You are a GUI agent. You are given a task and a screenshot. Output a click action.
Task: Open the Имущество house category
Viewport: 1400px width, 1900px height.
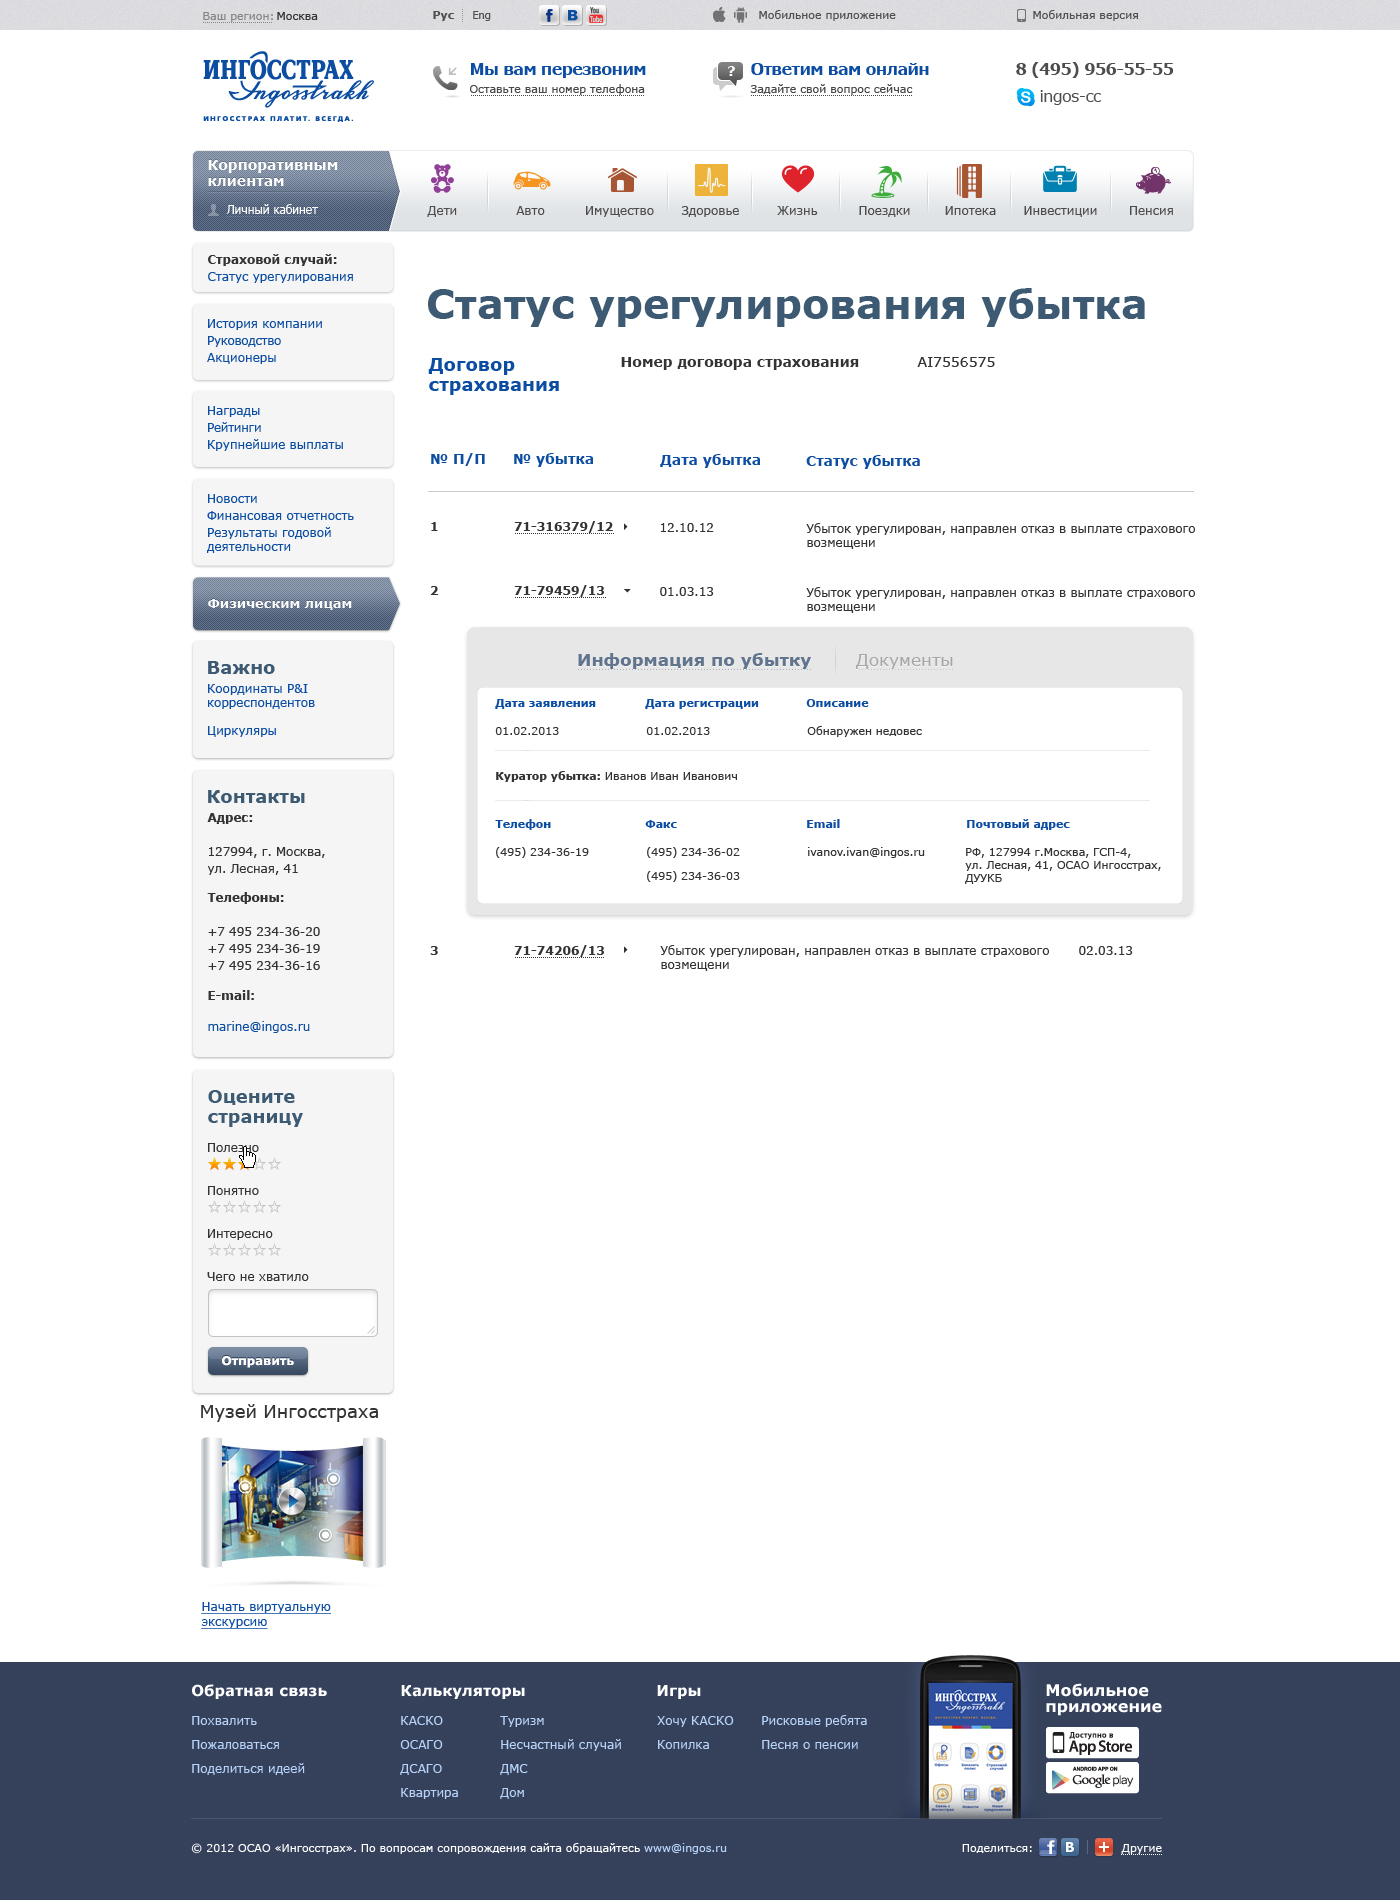620,190
